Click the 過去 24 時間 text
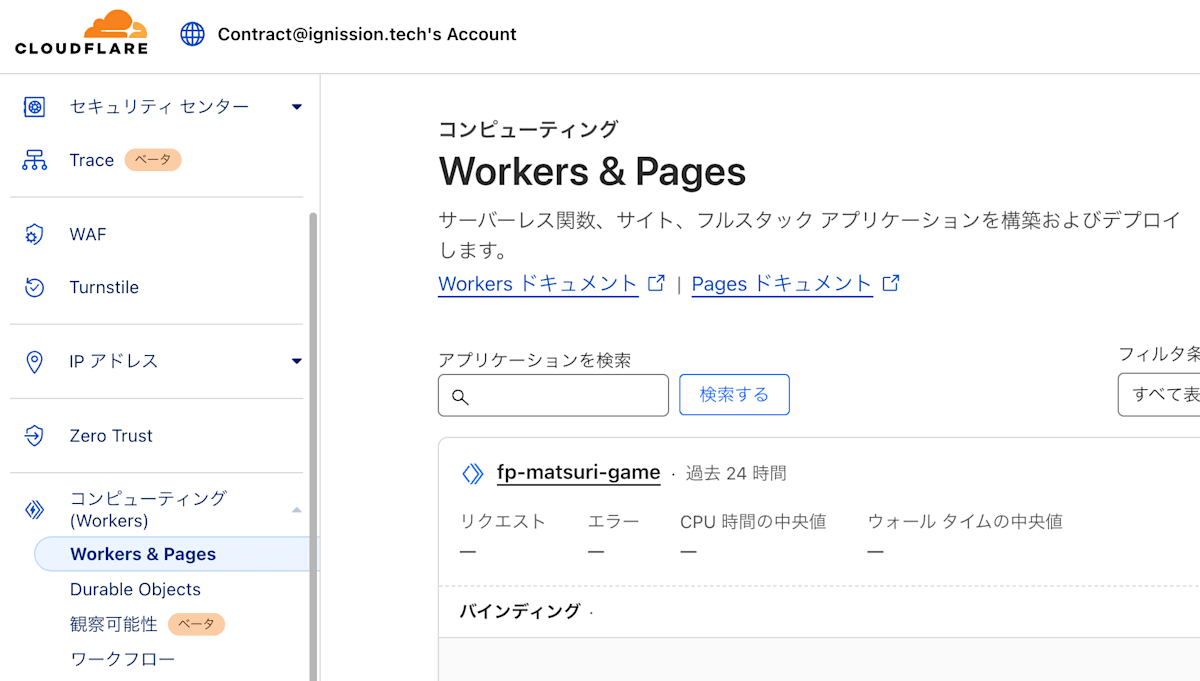 point(736,473)
